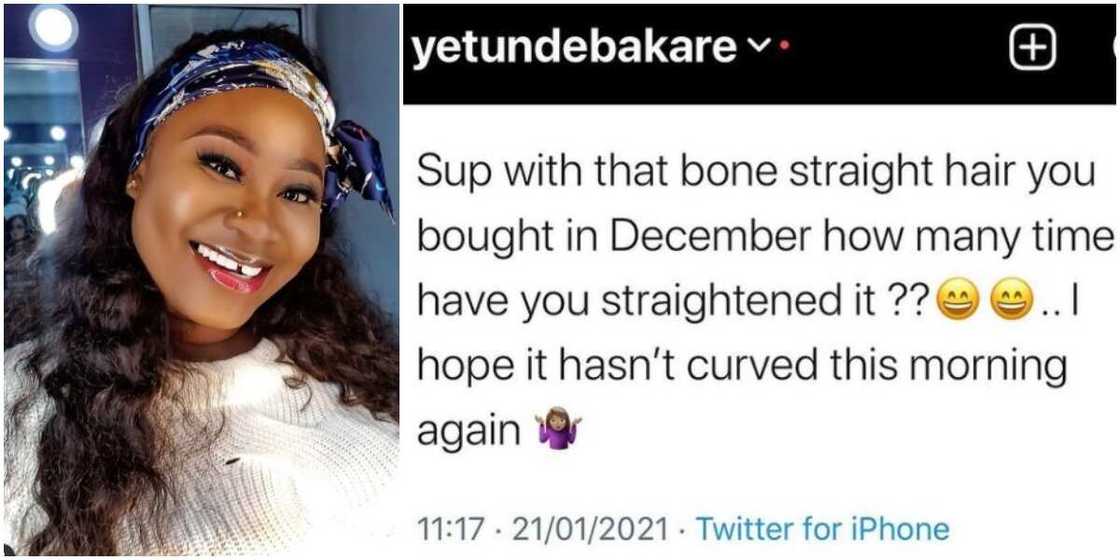The image size is (1120, 560).
Task: Select the shrugging woman emoji
Action: coord(558,431)
